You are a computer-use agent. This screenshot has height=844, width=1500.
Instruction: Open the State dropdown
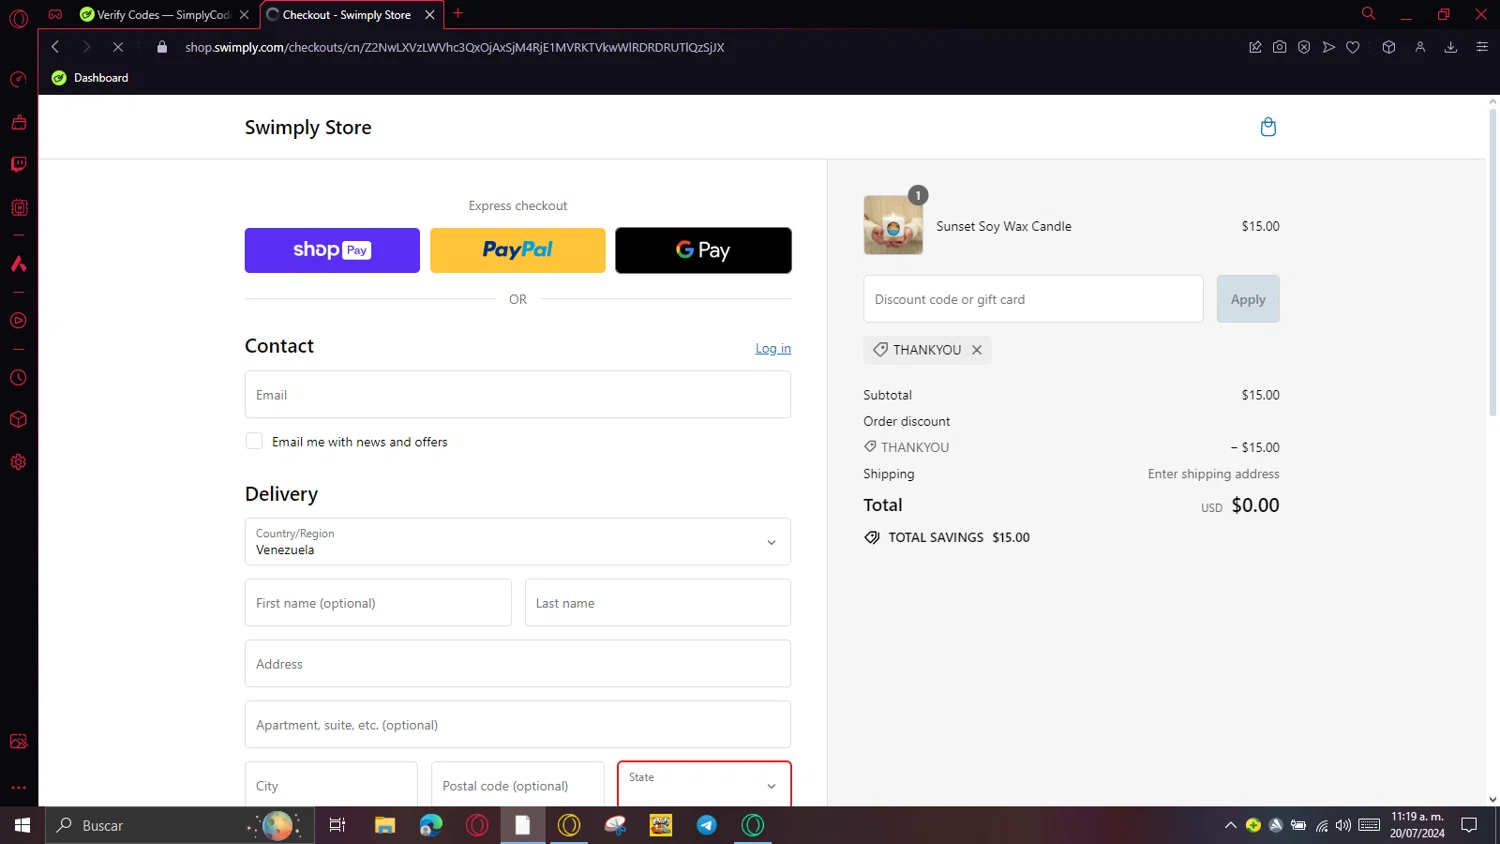tap(704, 785)
